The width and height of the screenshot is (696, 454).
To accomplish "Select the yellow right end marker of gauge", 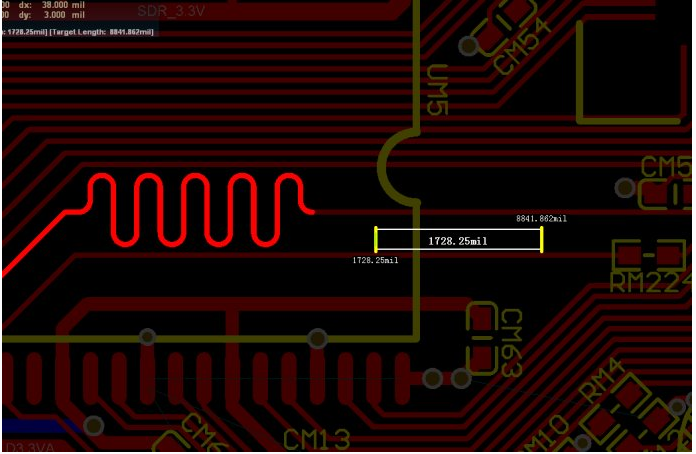I will [541, 239].
